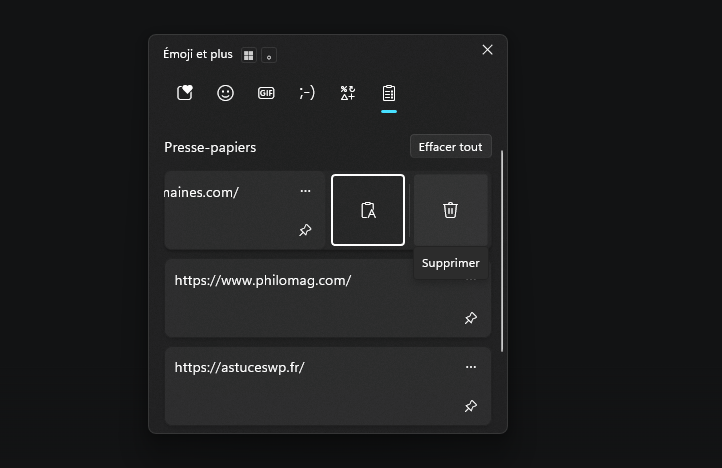Open the Kaomoji ;-) tab
722x468 pixels.
pos(307,93)
